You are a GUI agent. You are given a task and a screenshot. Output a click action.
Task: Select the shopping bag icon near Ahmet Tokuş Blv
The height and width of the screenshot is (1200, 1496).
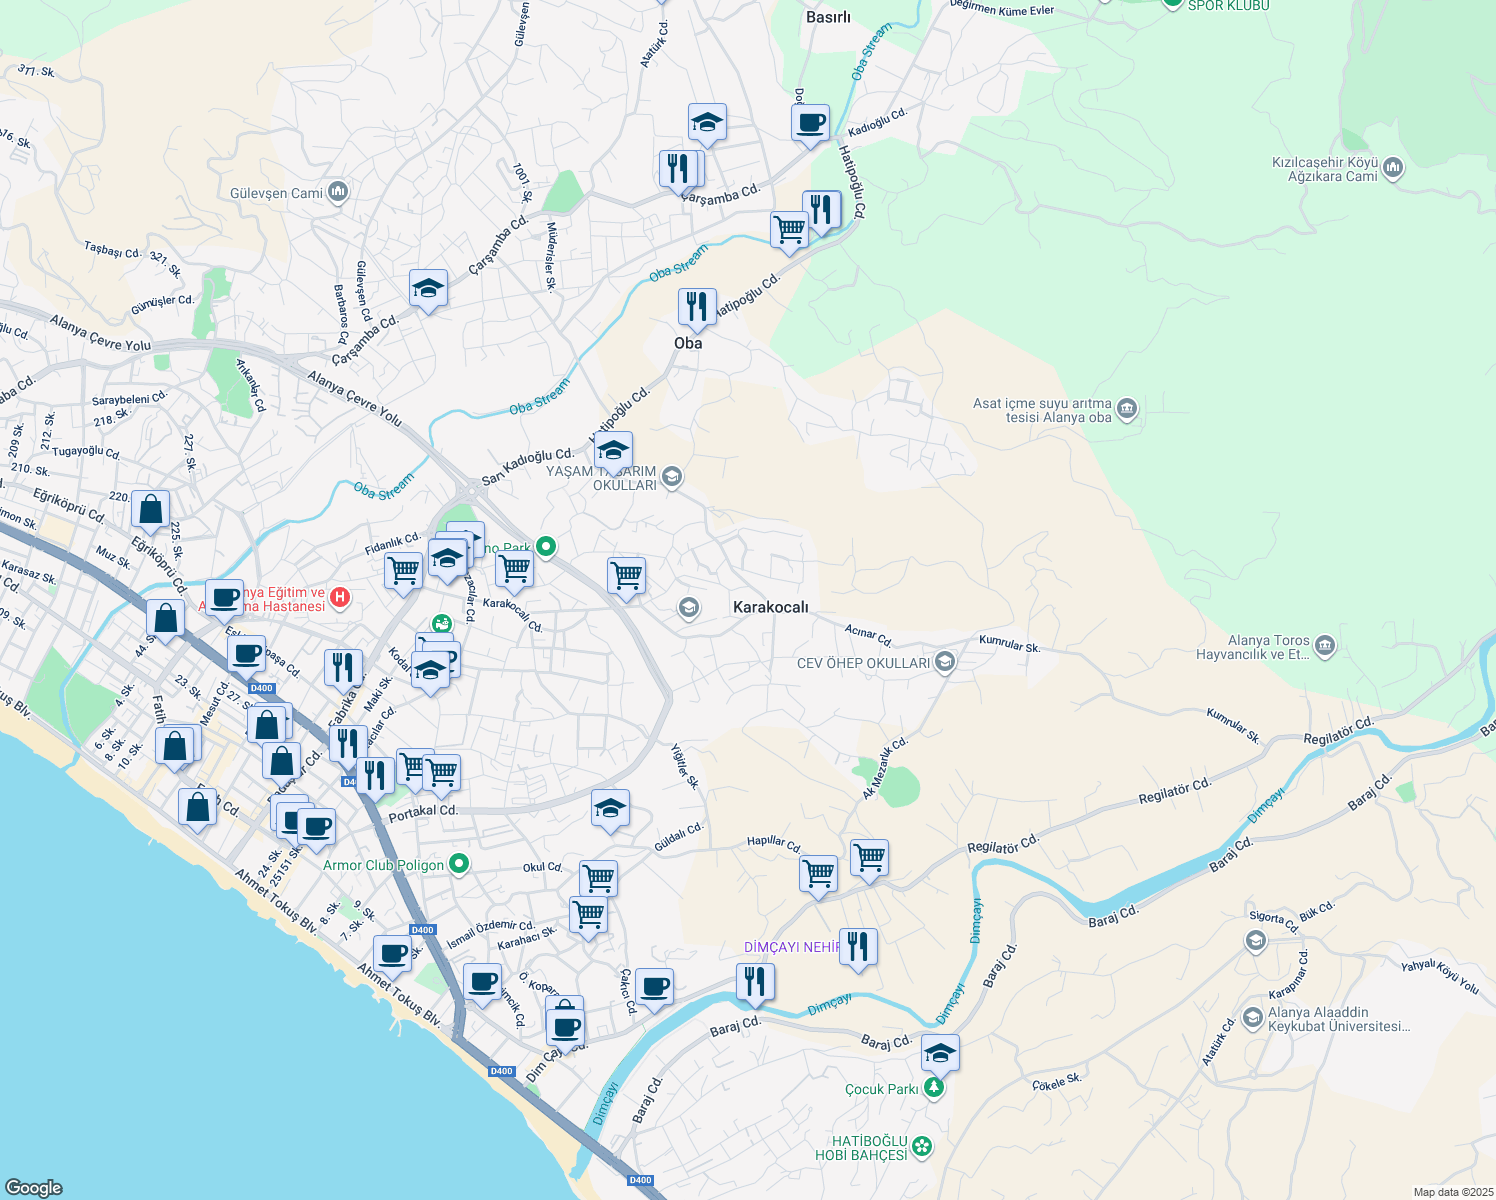pyautogui.click(x=196, y=808)
